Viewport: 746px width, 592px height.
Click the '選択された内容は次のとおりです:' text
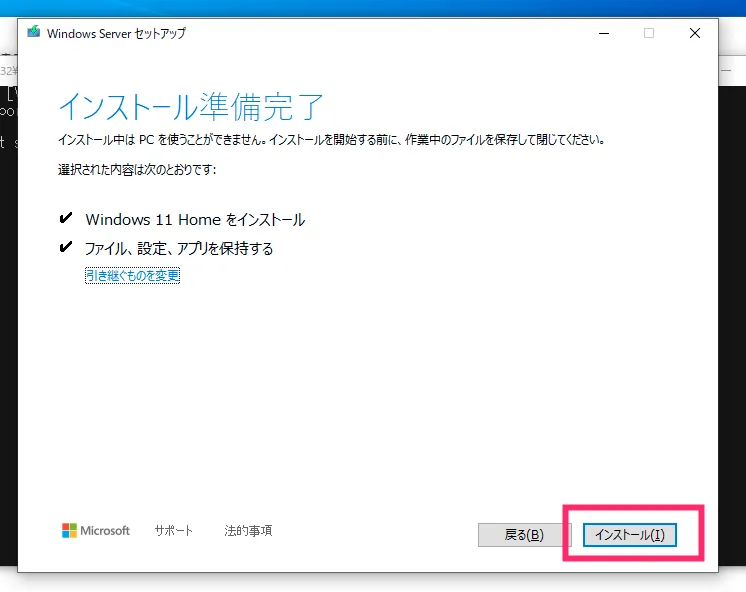pyautogui.click(x=137, y=169)
